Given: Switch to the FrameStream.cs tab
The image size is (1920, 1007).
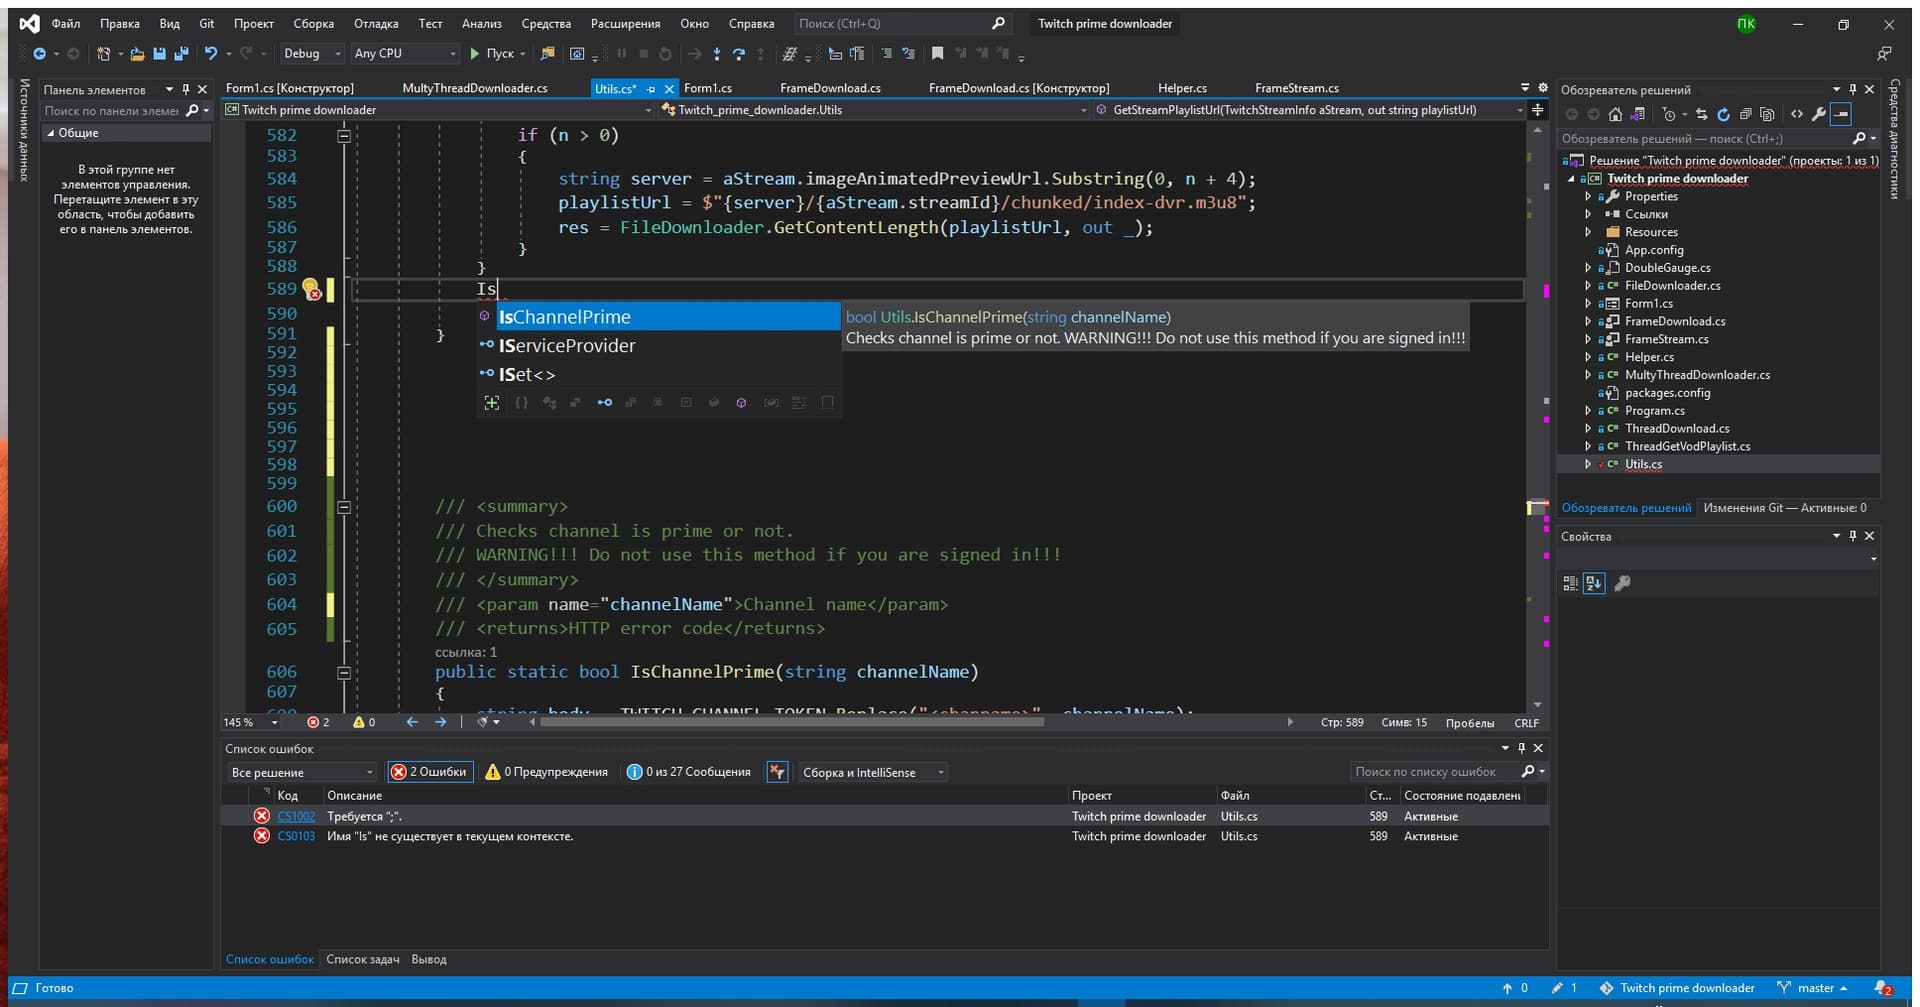Looking at the screenshot, I should 1296,88.
